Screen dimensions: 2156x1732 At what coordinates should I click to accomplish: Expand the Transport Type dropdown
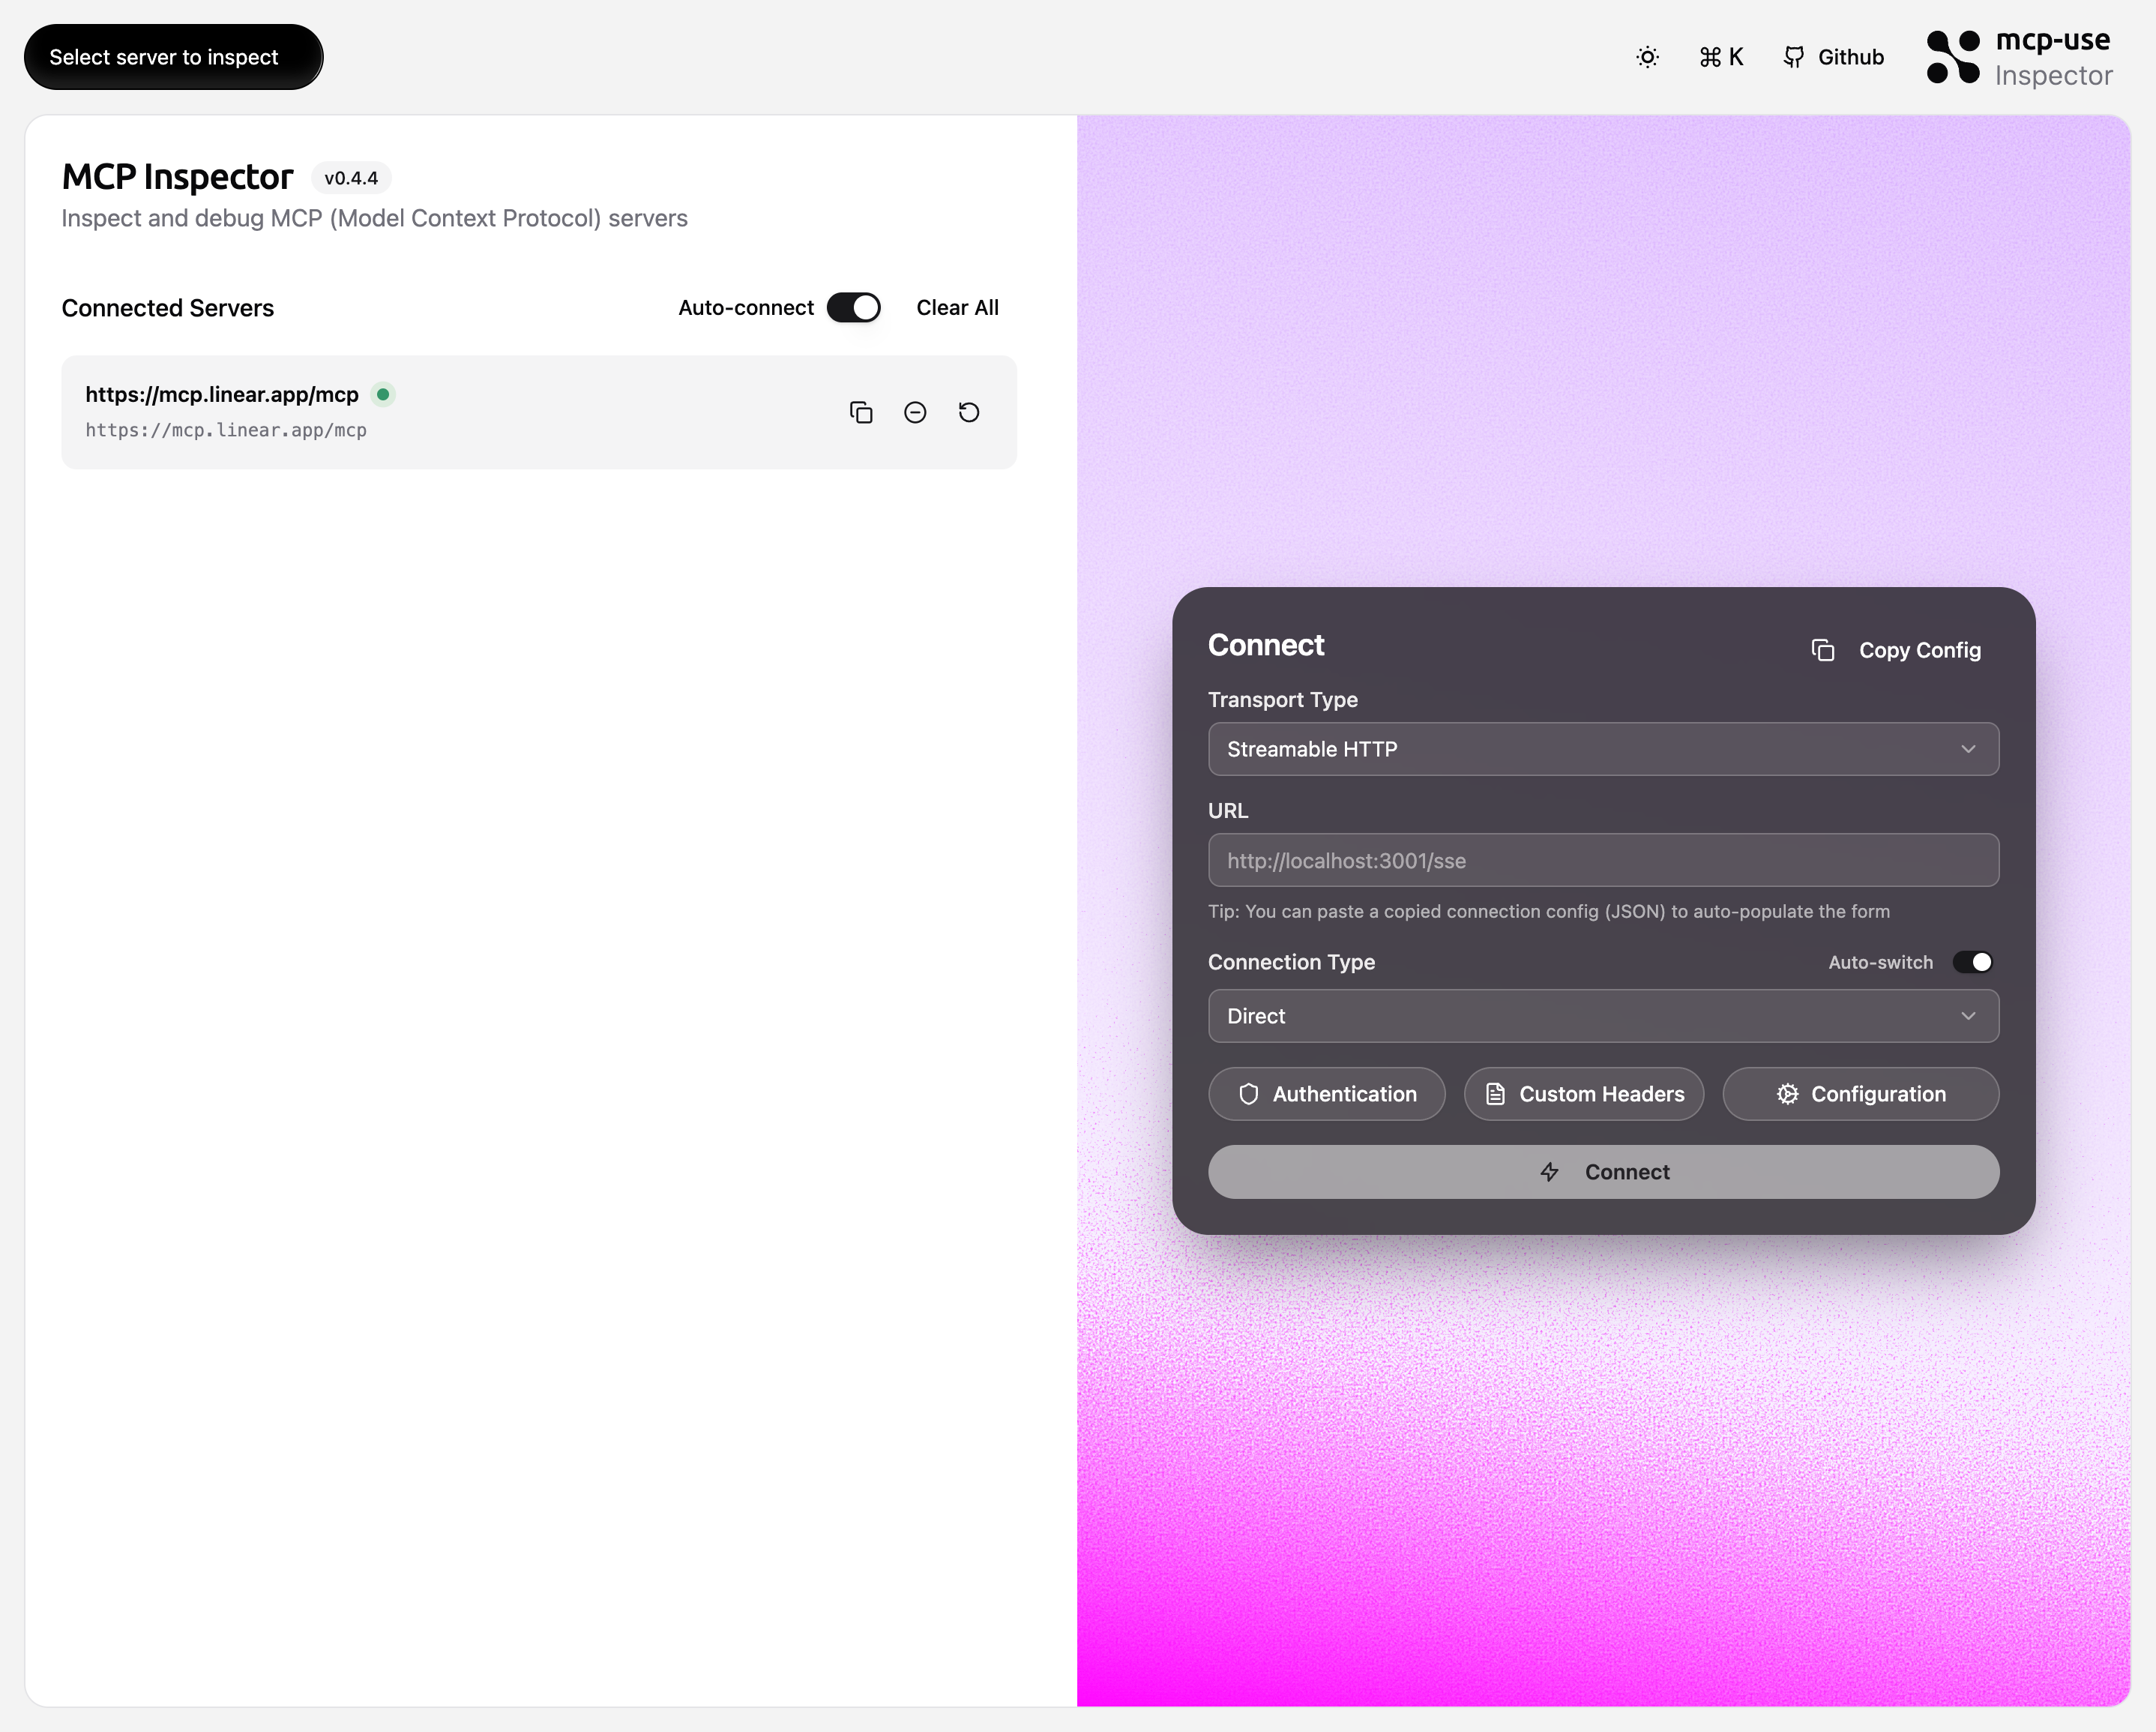[x=1603, y=748]
